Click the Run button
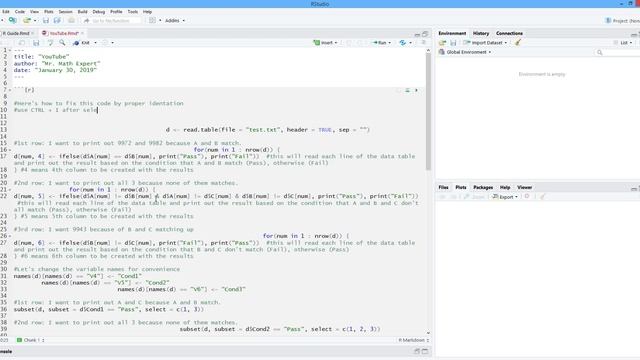The width and height of the screenshot is (640, 360). [x=381, y=43]
